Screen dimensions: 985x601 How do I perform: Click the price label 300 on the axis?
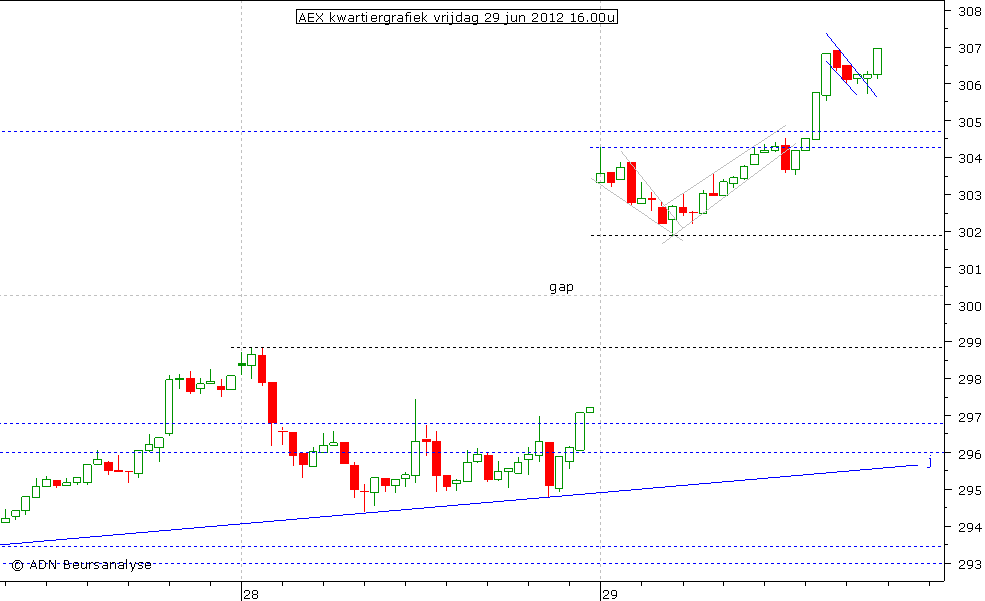pos(970,306)
